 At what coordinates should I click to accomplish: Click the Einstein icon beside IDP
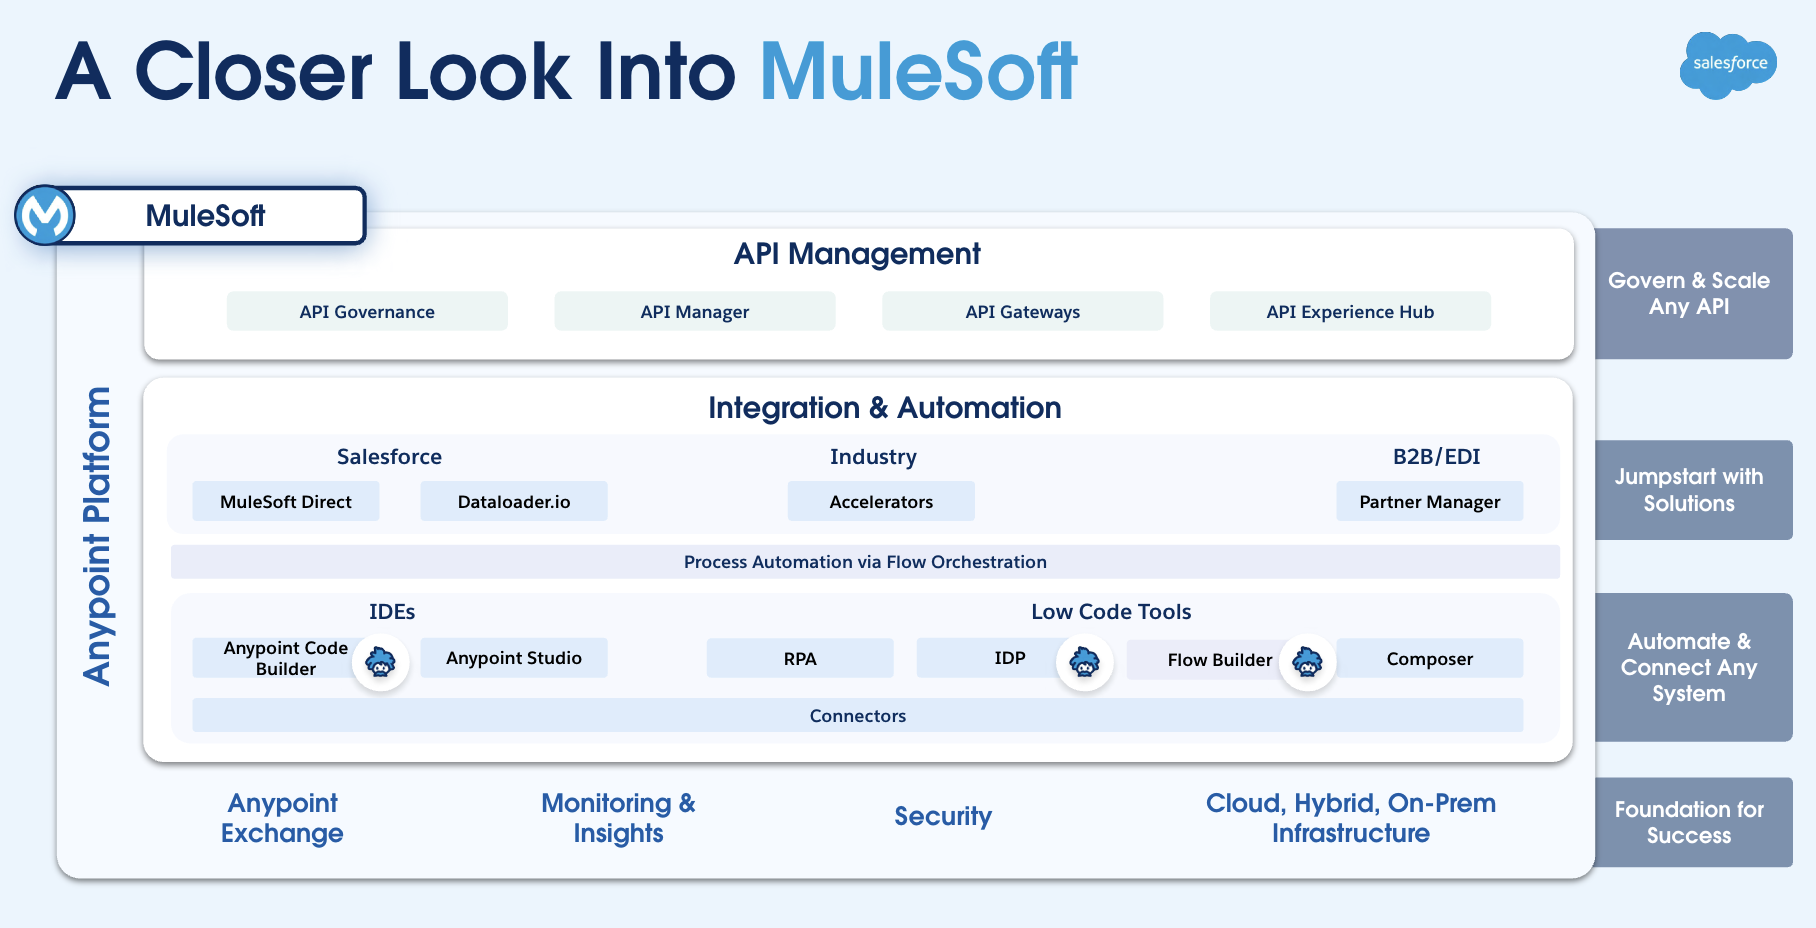point(1085,662)
